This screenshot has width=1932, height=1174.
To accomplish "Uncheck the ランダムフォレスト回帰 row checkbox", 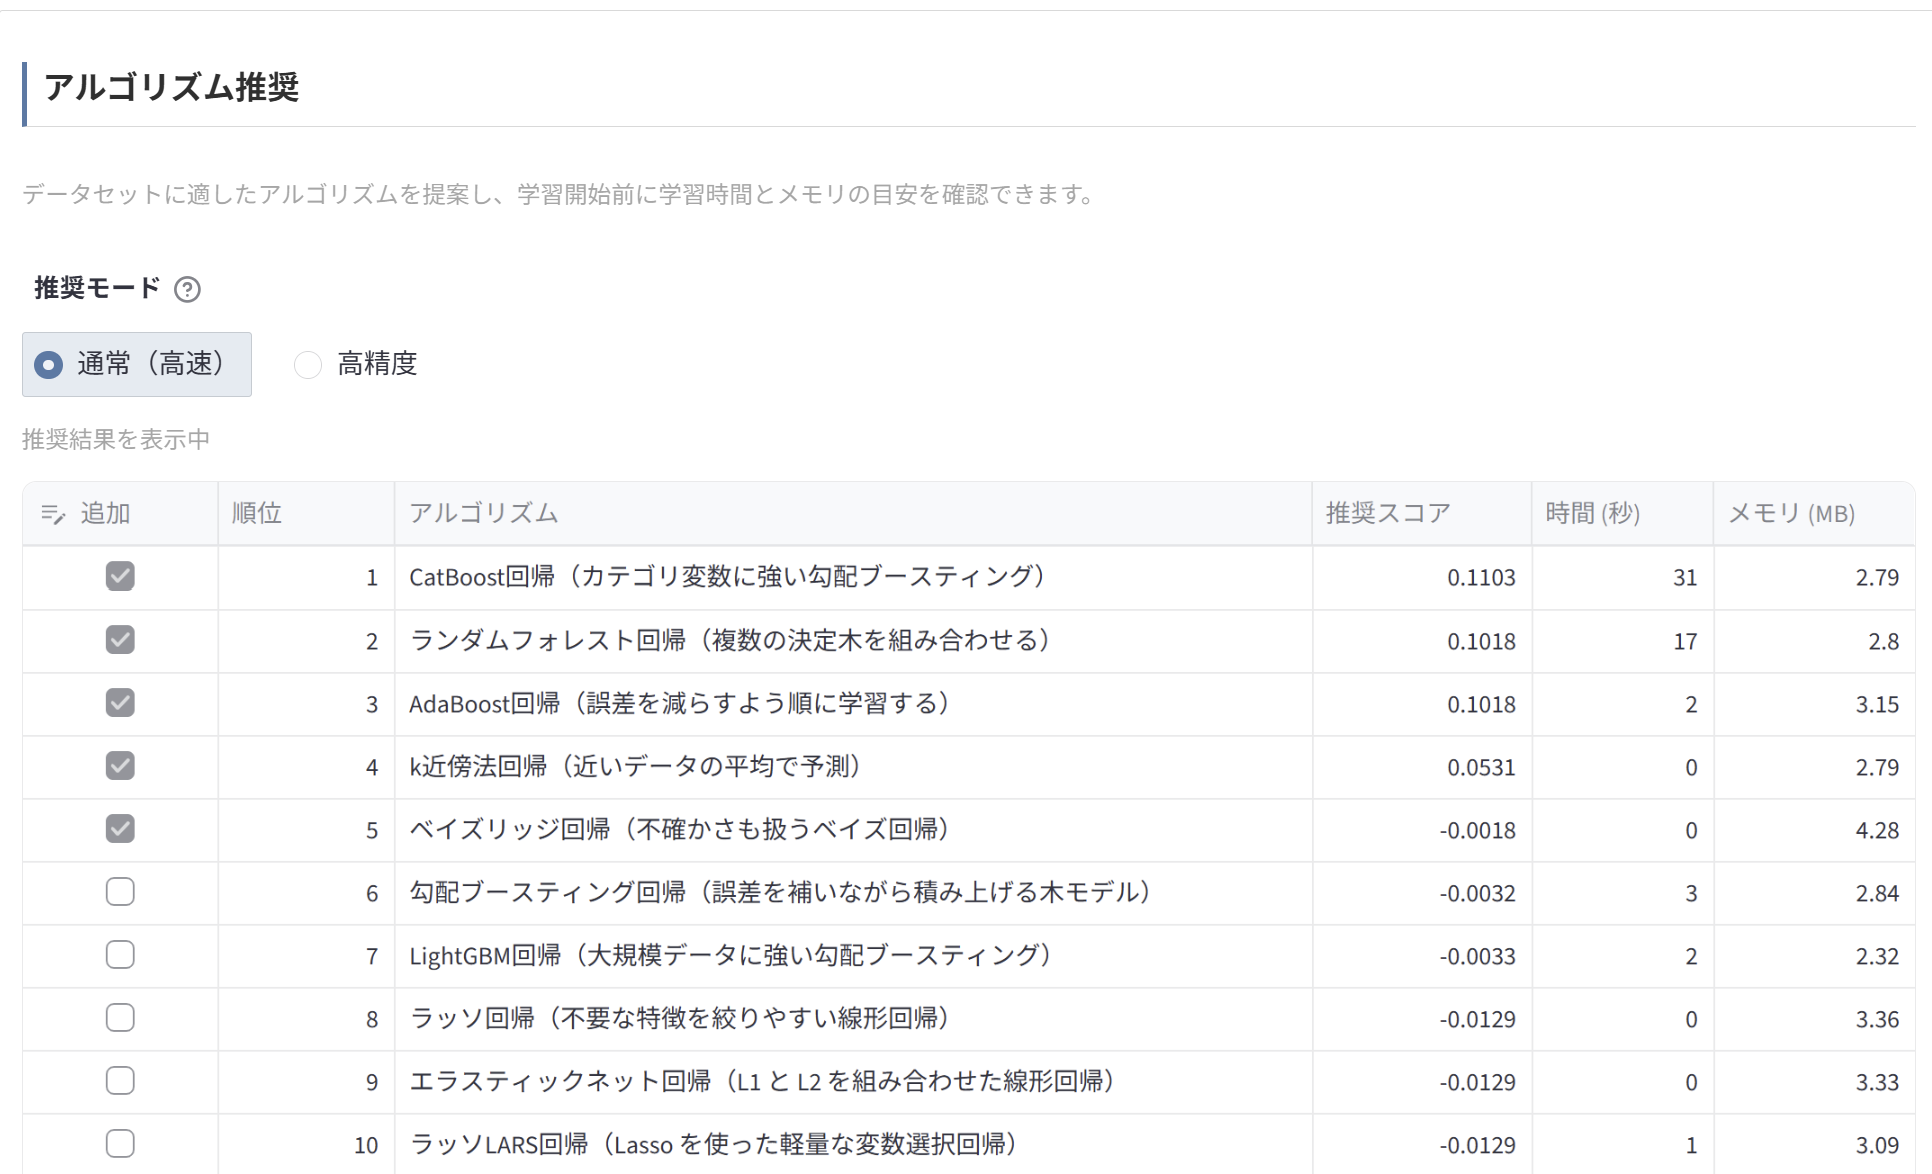I will tap(120, 639).
